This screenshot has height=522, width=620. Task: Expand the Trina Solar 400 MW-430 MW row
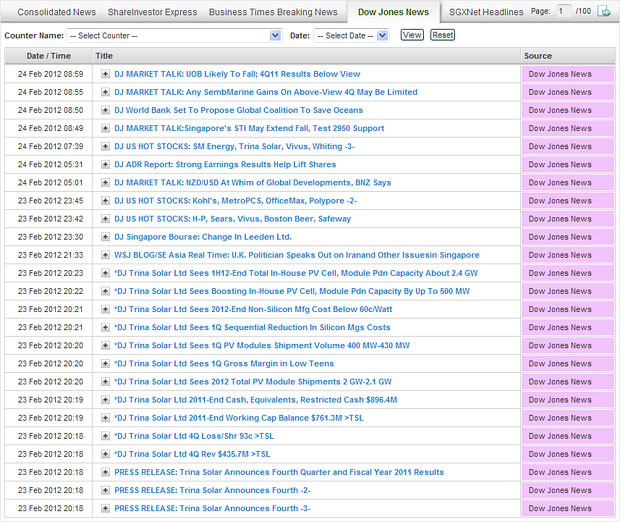(105, 345)
